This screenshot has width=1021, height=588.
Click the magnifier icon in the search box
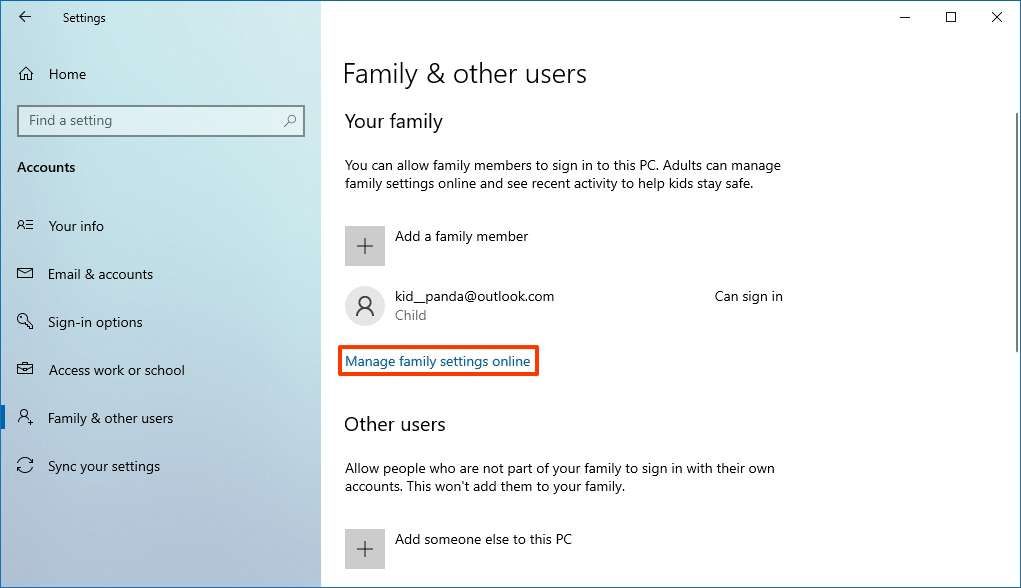[289, 120]
